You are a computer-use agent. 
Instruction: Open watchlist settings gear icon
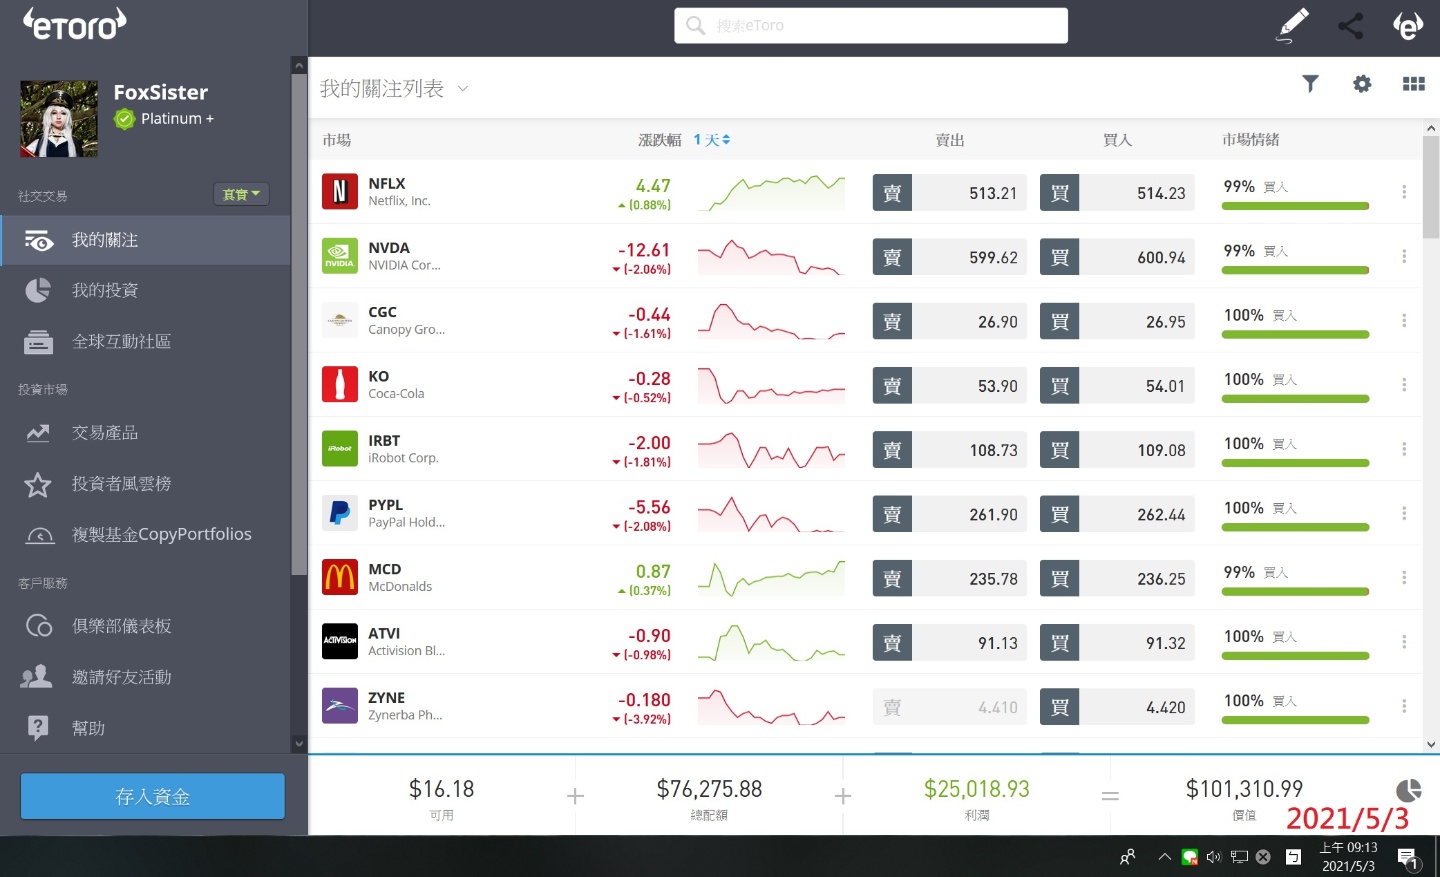click(1362, 84)
